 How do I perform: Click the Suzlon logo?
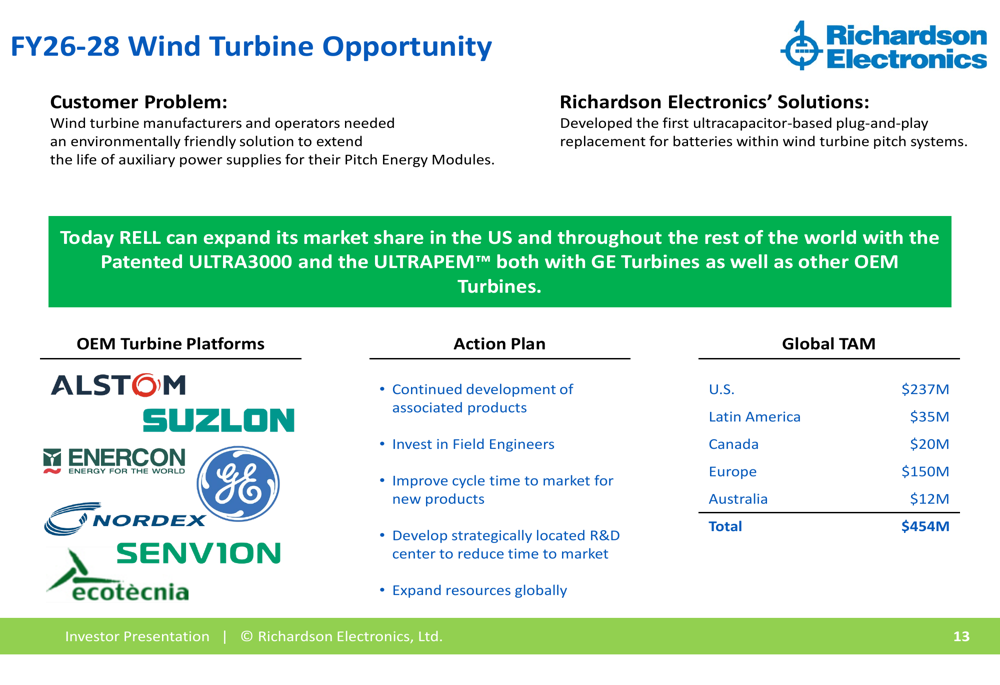218,420
